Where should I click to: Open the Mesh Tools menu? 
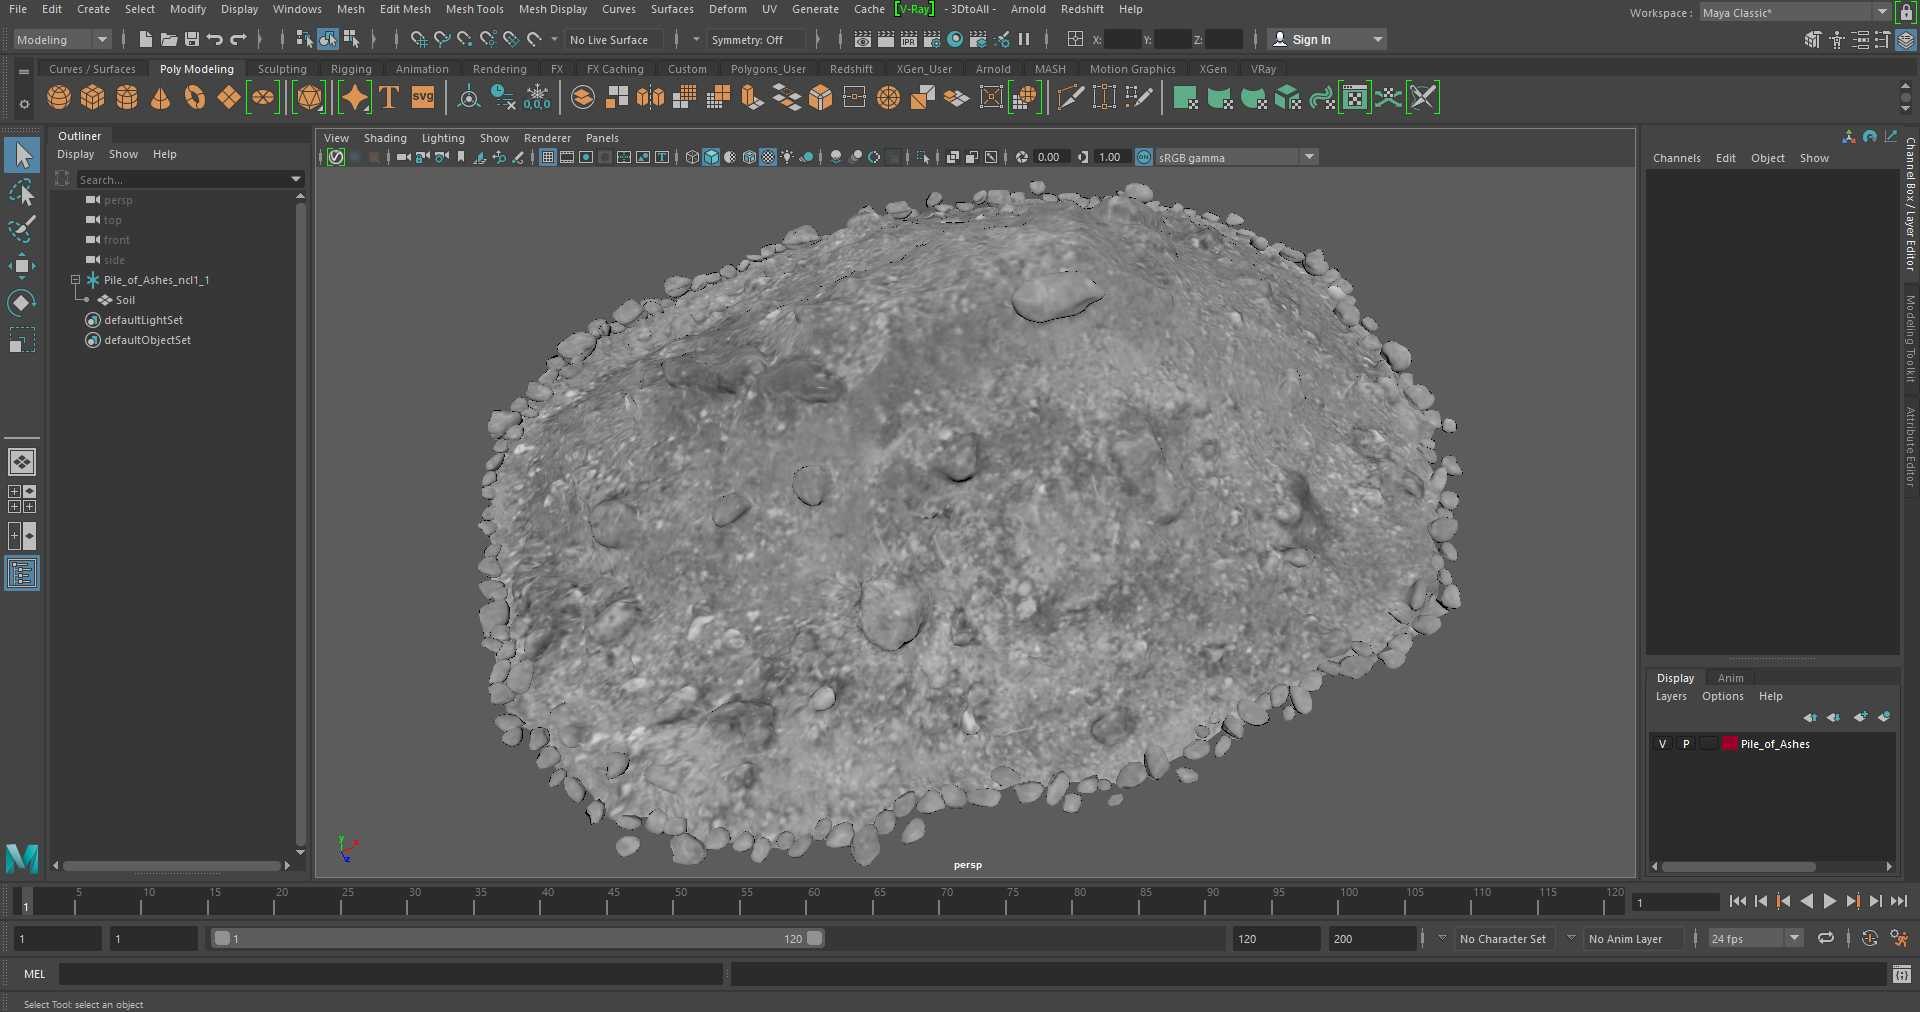(x=475, y=9)
